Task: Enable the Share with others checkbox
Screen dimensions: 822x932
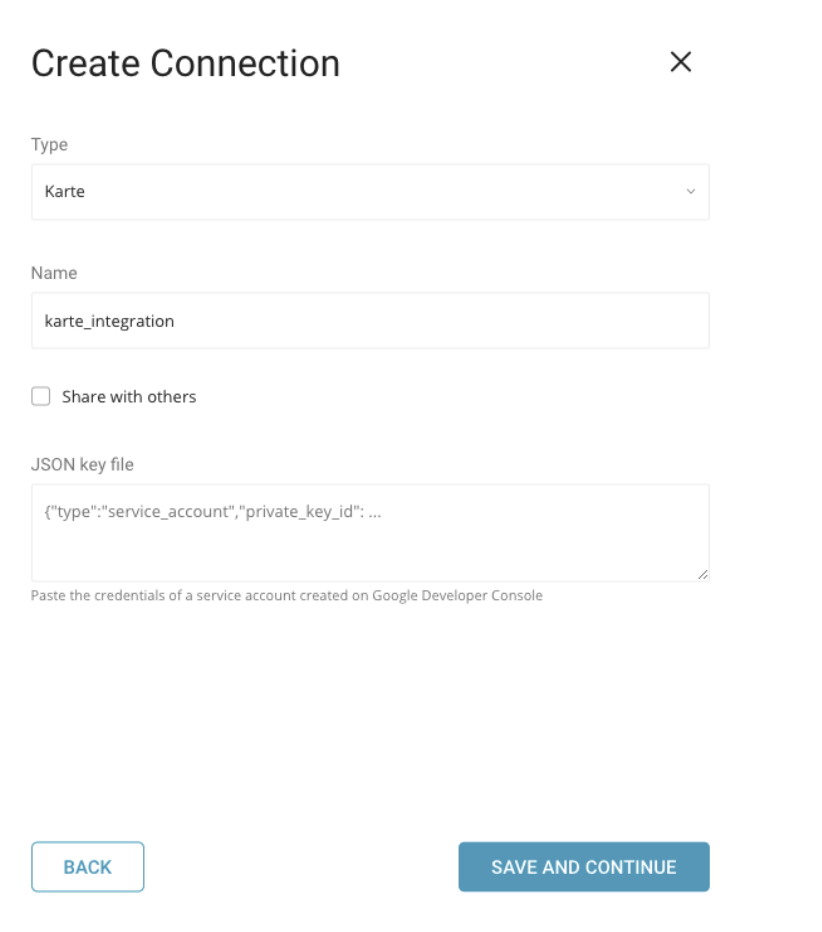Action: tap(41, 397)
